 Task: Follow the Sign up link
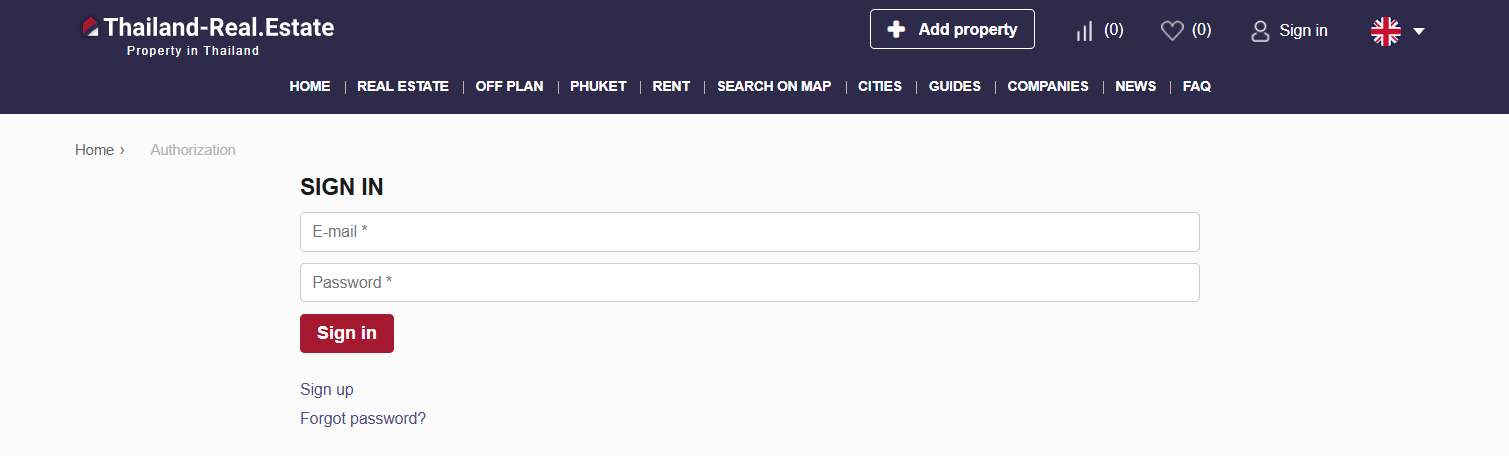pos(327,389)
